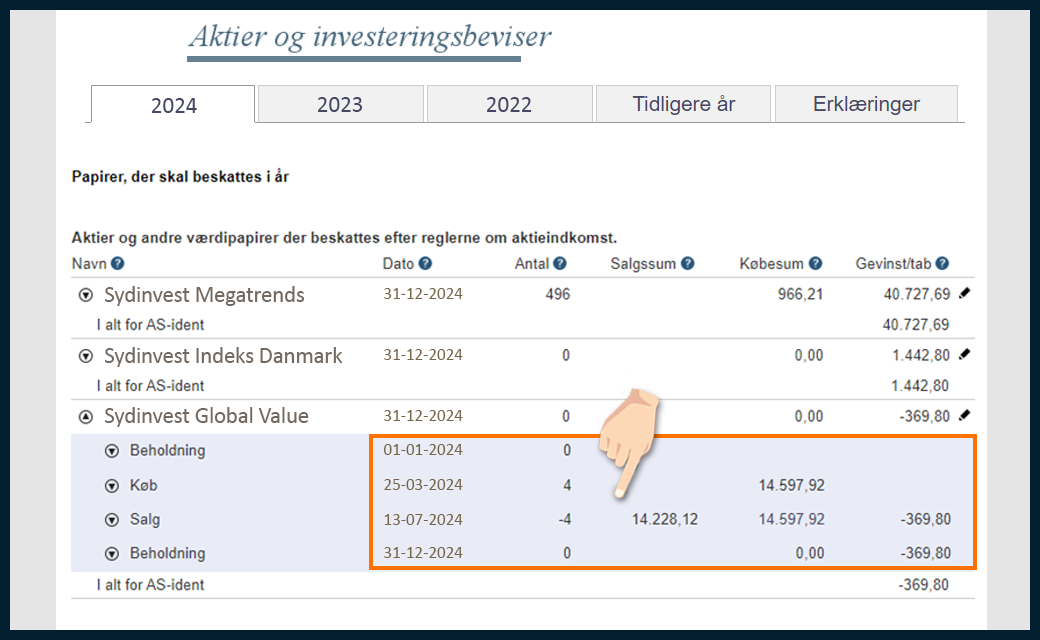
Task: Expand the Beholdning row dated 31-12-2024
Action: [x=112, y=554]
